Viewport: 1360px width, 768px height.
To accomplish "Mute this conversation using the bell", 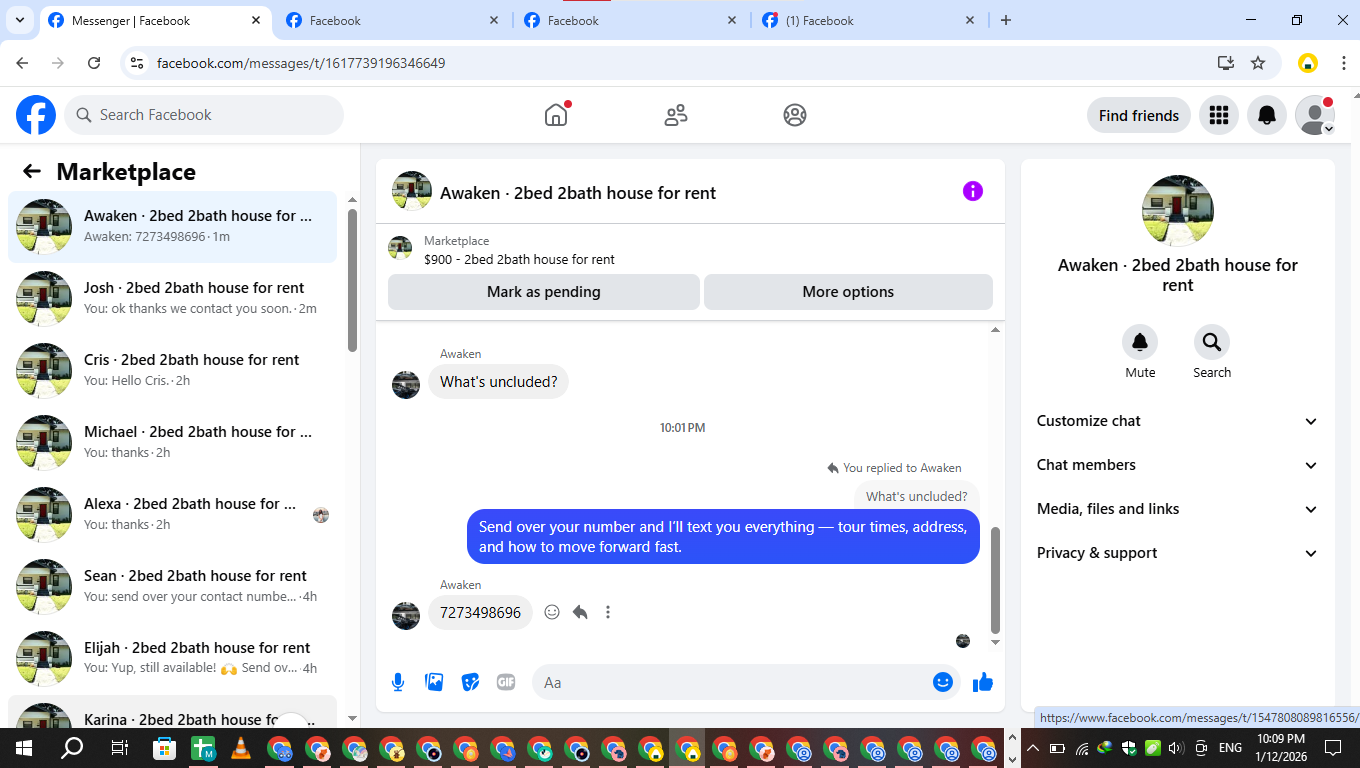I will (x=1140, y=343).
